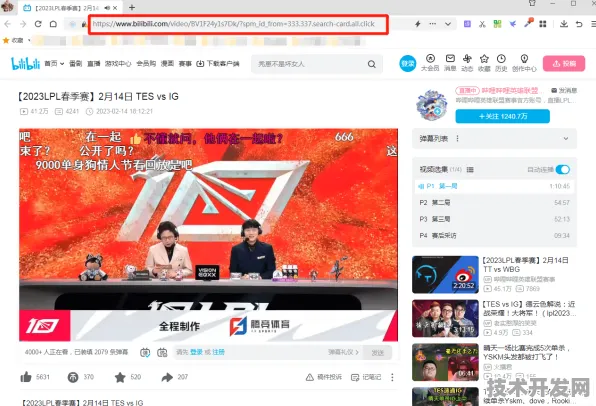Expand the 弹幕列表 panel chevron
The image size is (596, 406).
click(x=566, y=139)
